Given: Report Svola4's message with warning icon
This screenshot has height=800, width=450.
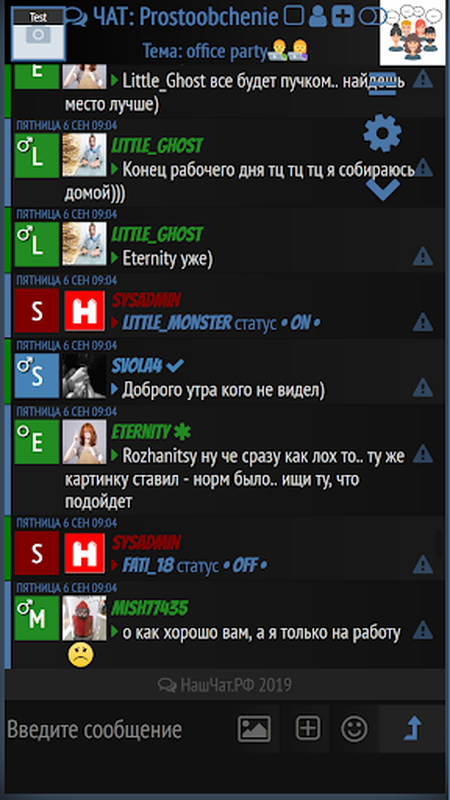Looking at the screenshot, I should [x=423, y=388].
